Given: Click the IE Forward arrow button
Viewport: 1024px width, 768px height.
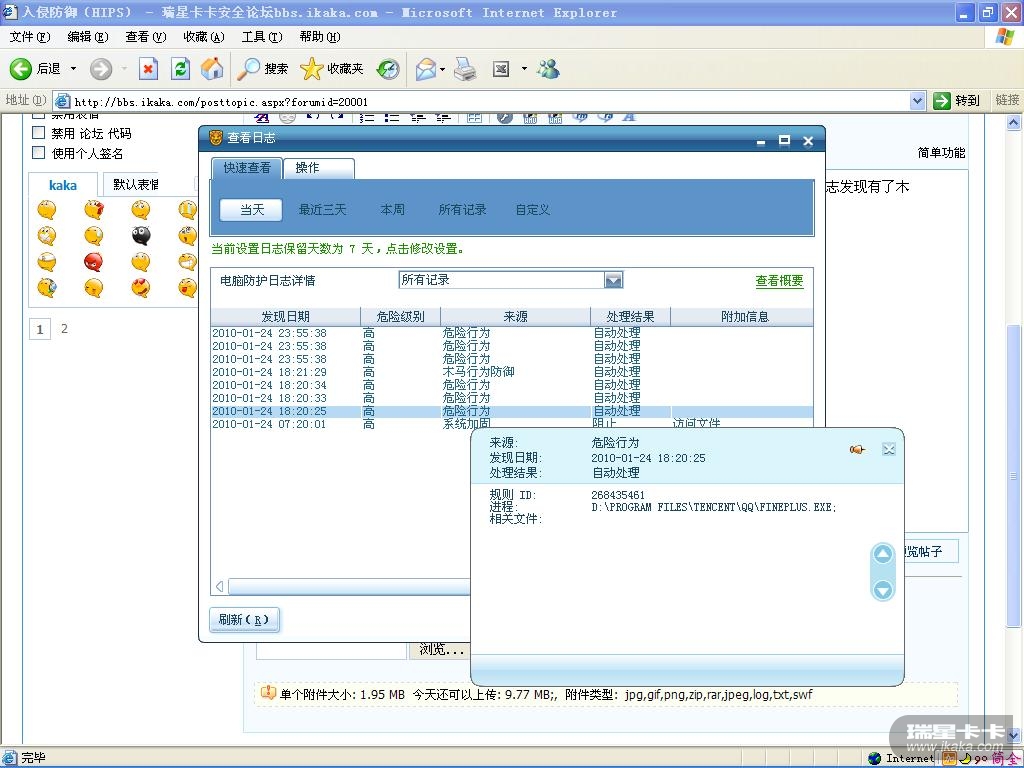Looking at the screenshot, I should pos(101,69).
